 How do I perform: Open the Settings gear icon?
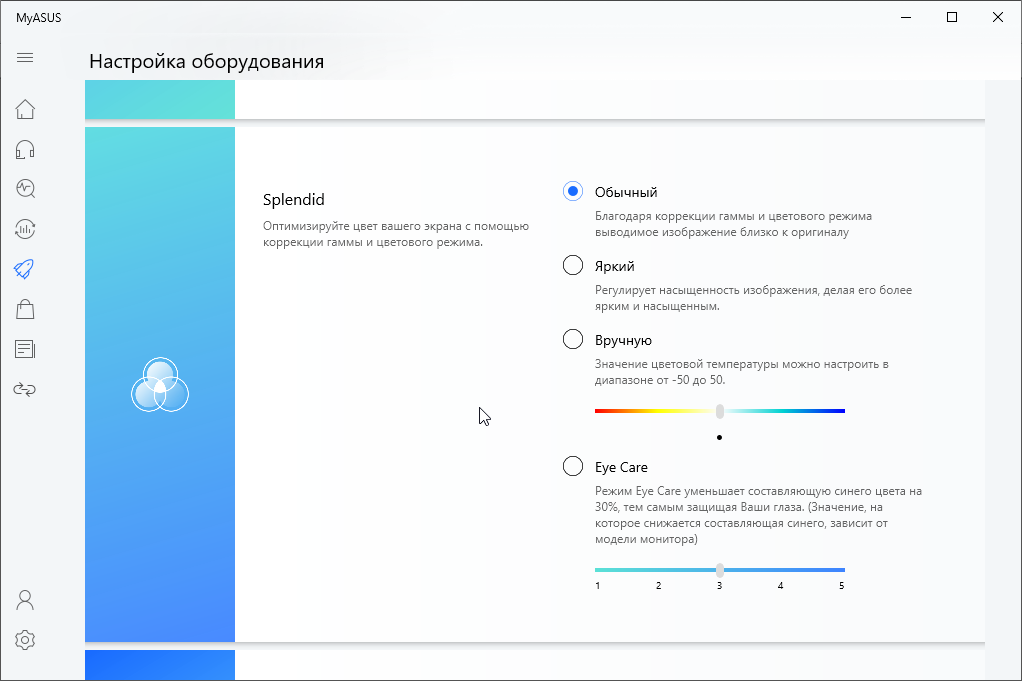point(25,640)
